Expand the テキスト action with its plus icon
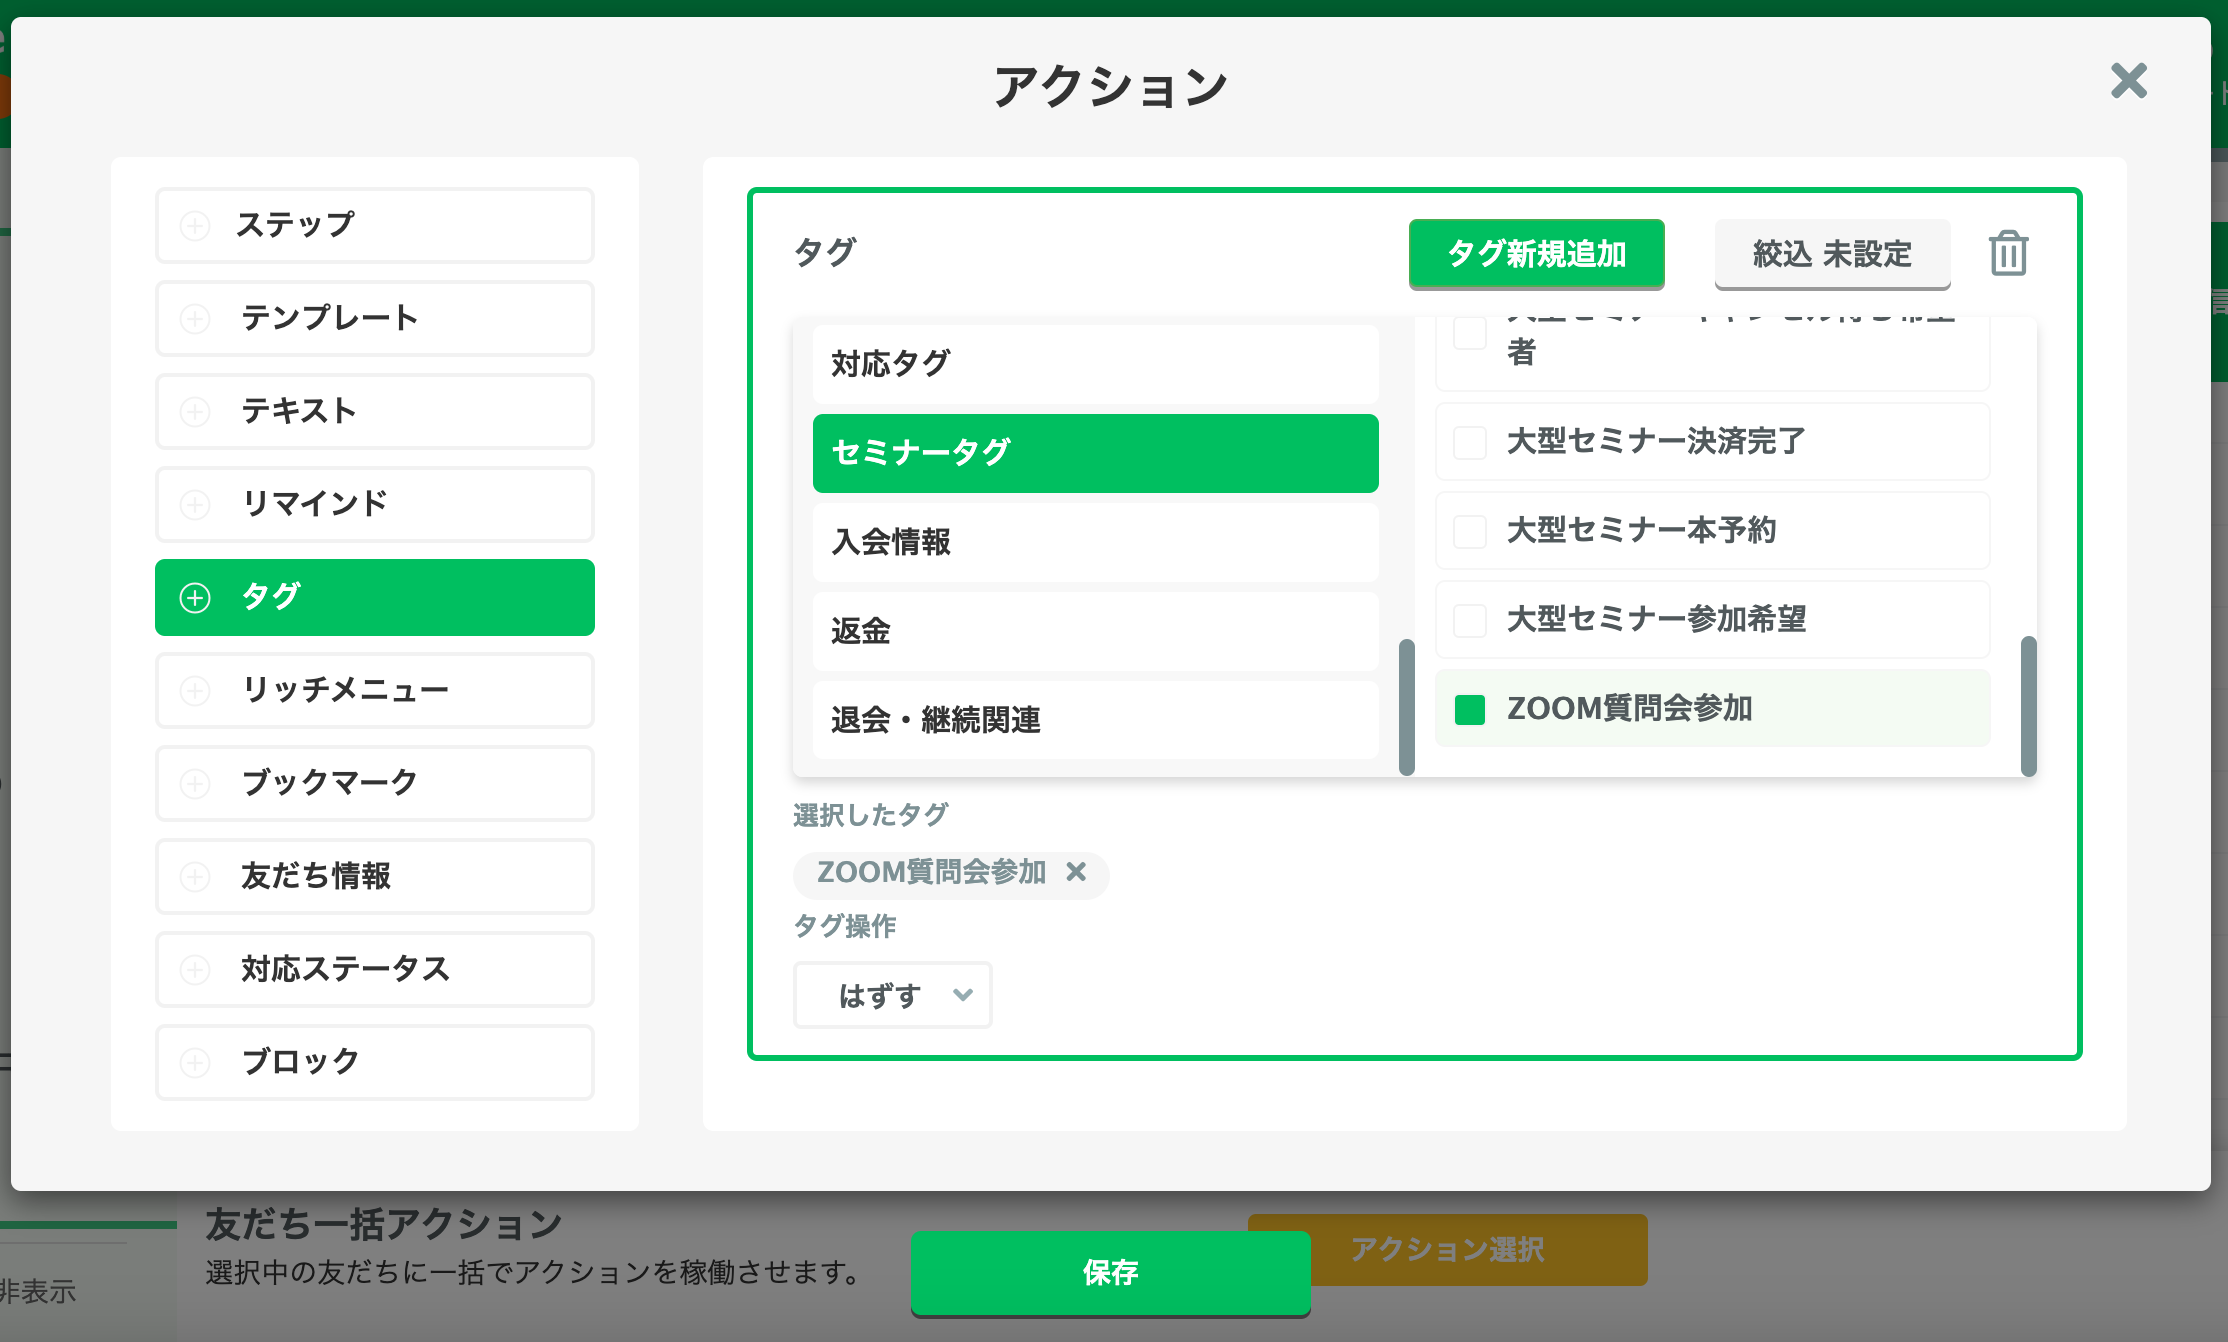Screen dimensions: 2228x1342 pyautogui.click(x=194, y=411)
